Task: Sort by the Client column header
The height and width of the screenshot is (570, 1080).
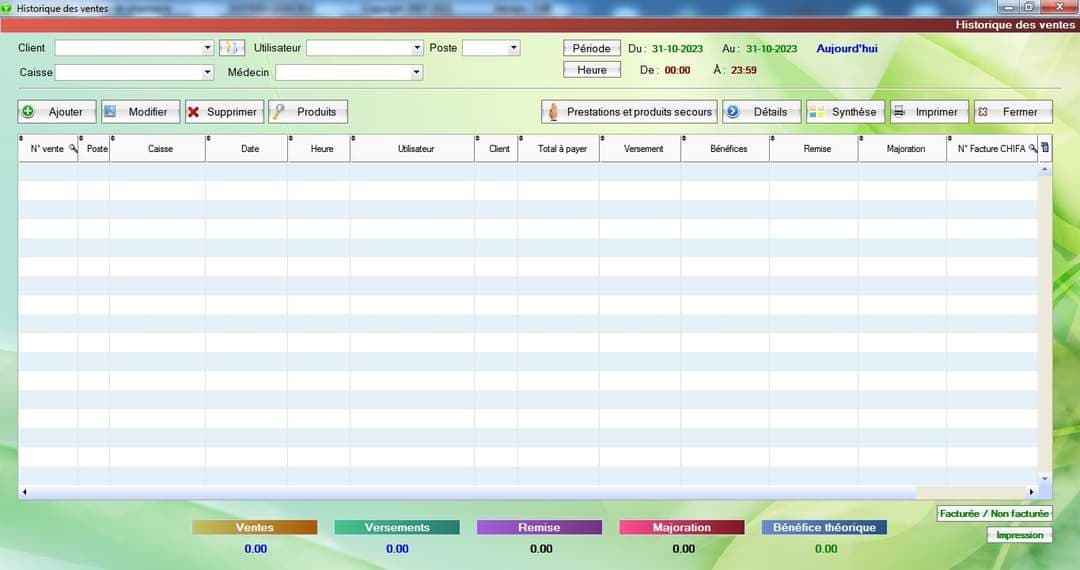Action: pos(497,148)
